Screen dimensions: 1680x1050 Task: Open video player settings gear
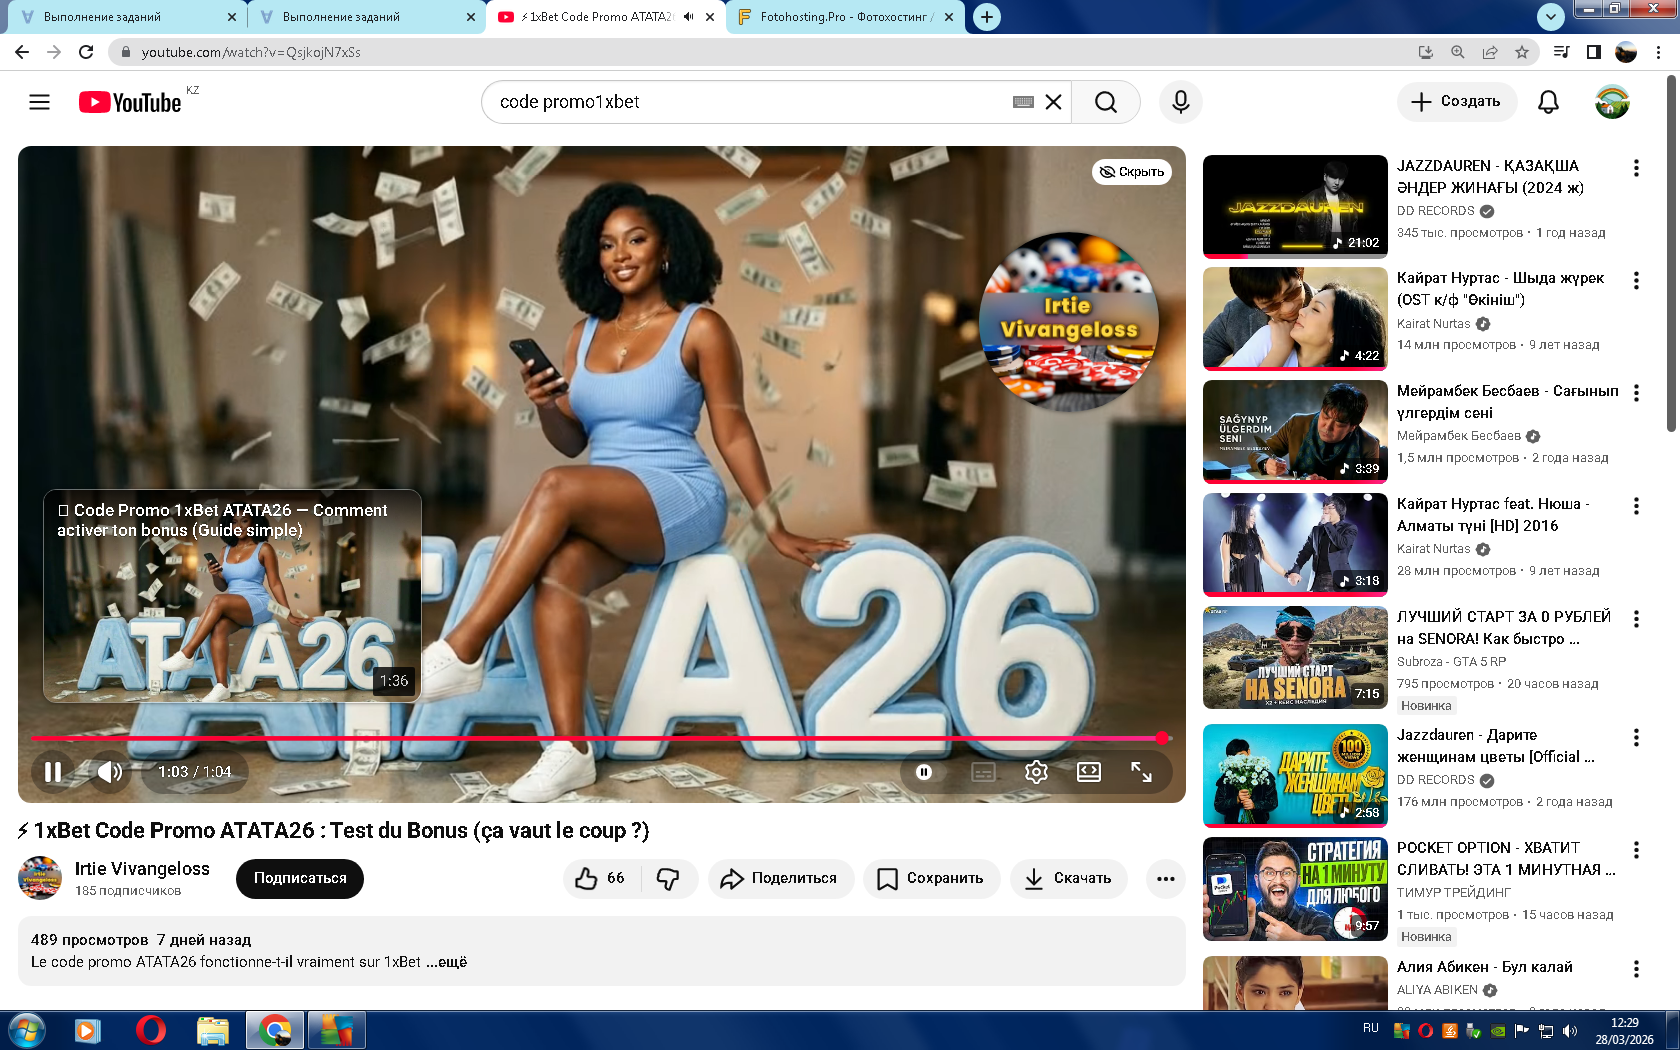click(x=1036, y=772)
